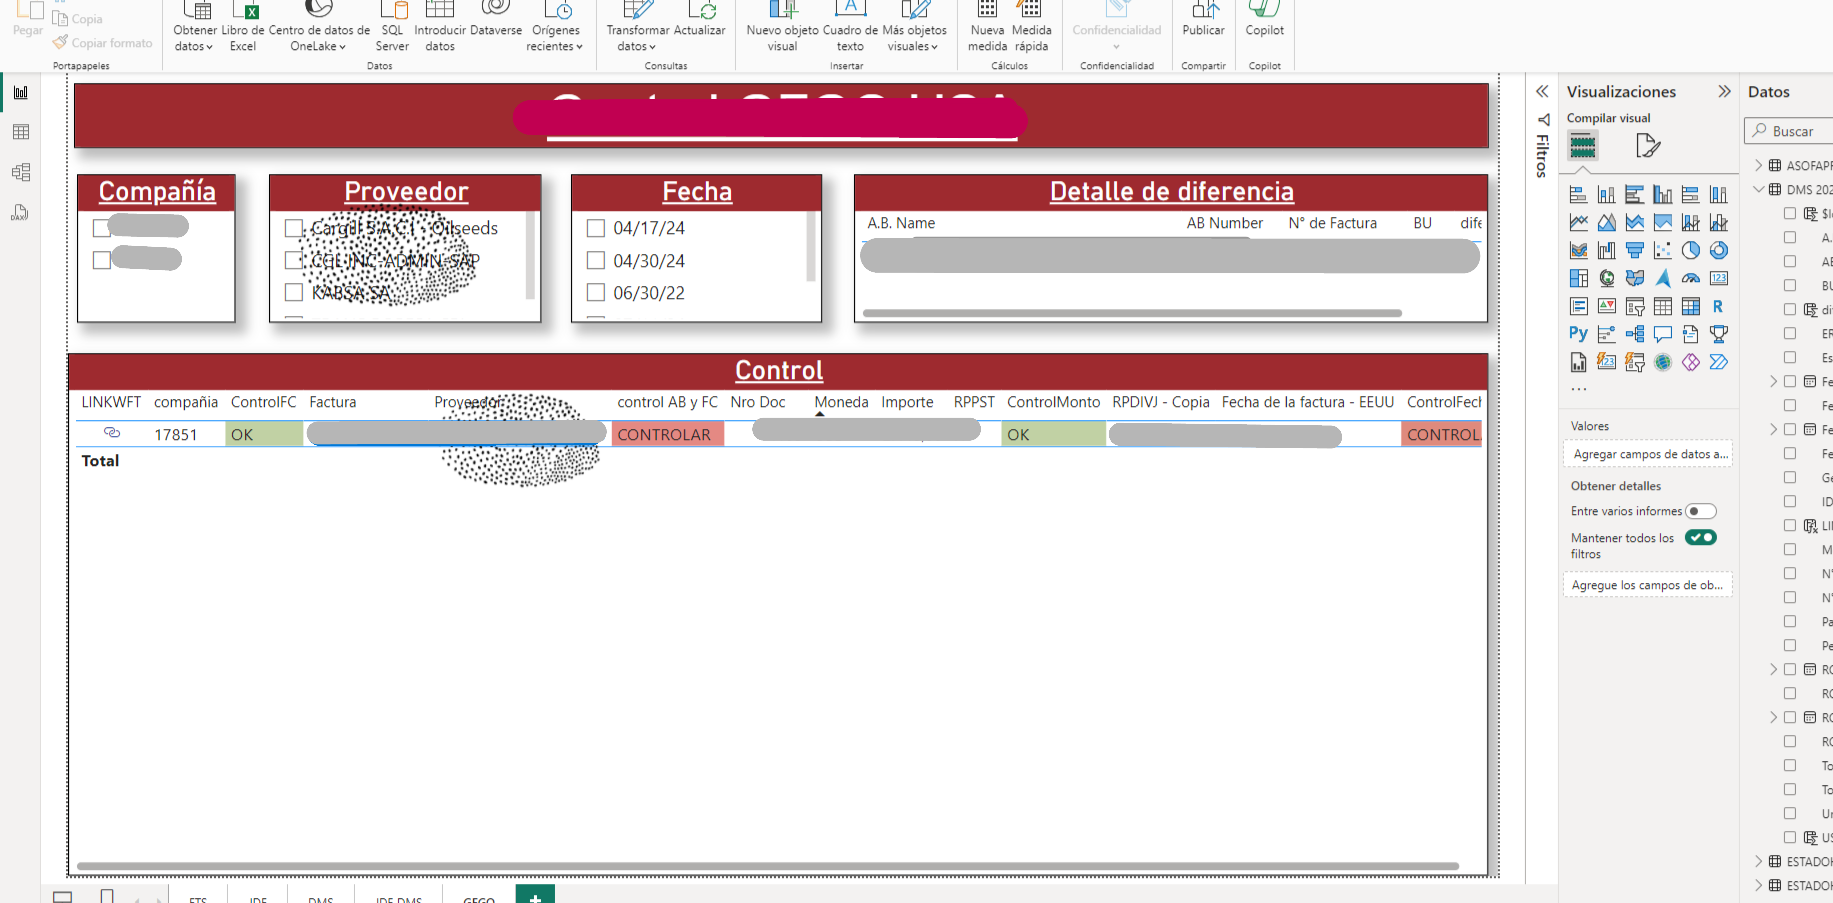Switch to the IDE DMS page tab

pos(398,897)
